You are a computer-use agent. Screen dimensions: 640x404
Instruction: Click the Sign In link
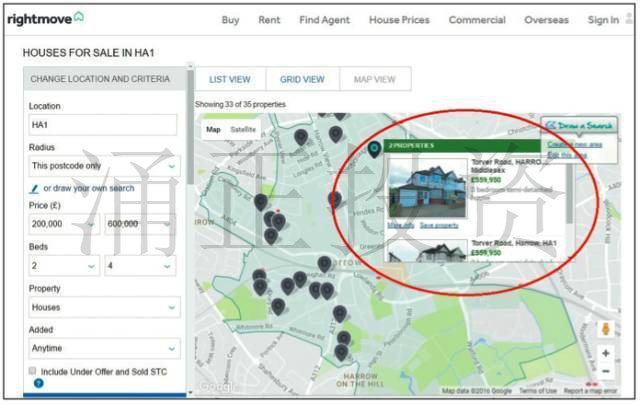pyautogui.click(x=603, y=20)
